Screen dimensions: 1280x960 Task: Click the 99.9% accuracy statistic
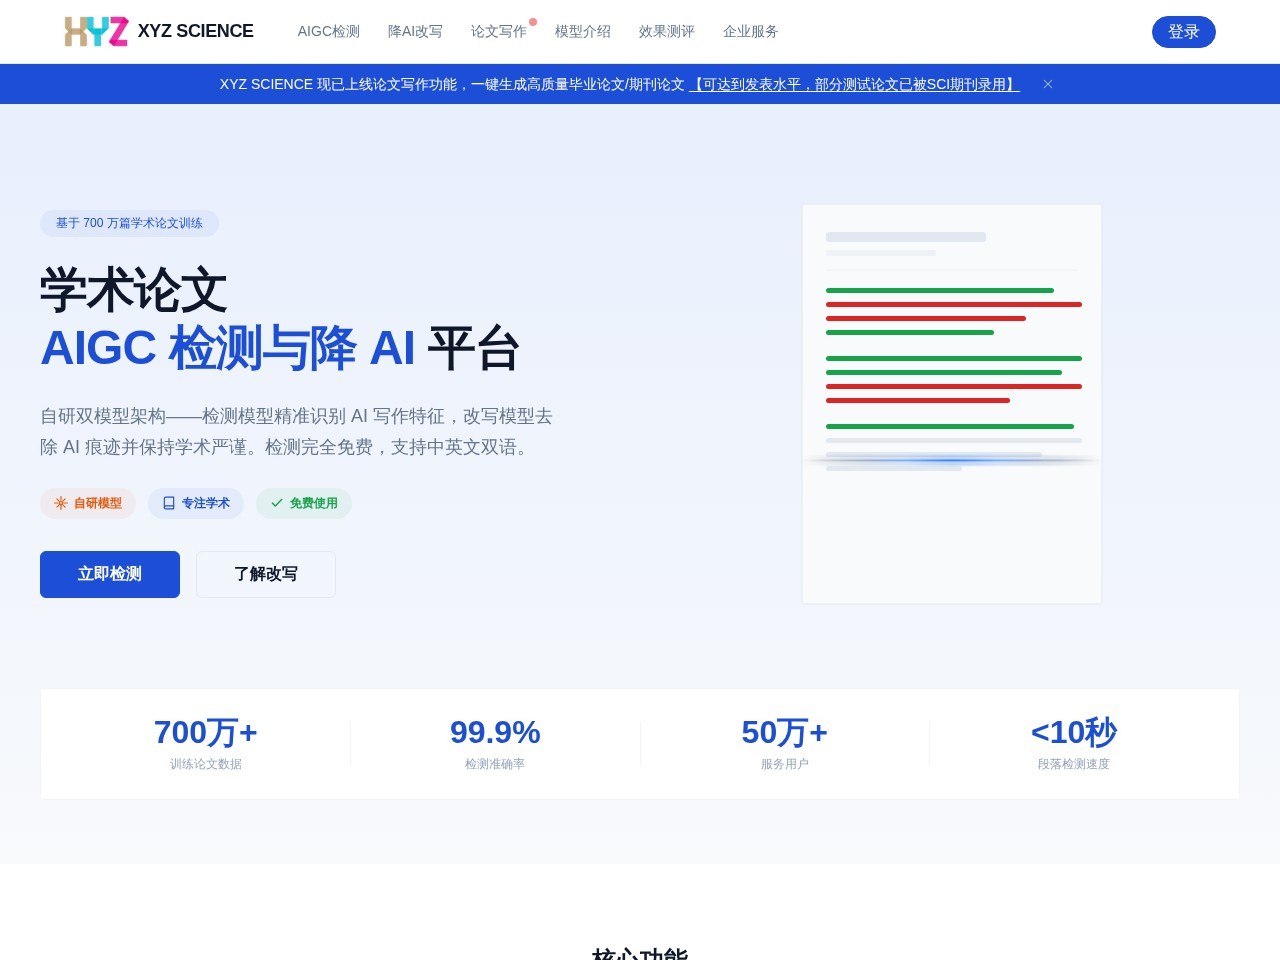tap(495, 733)
